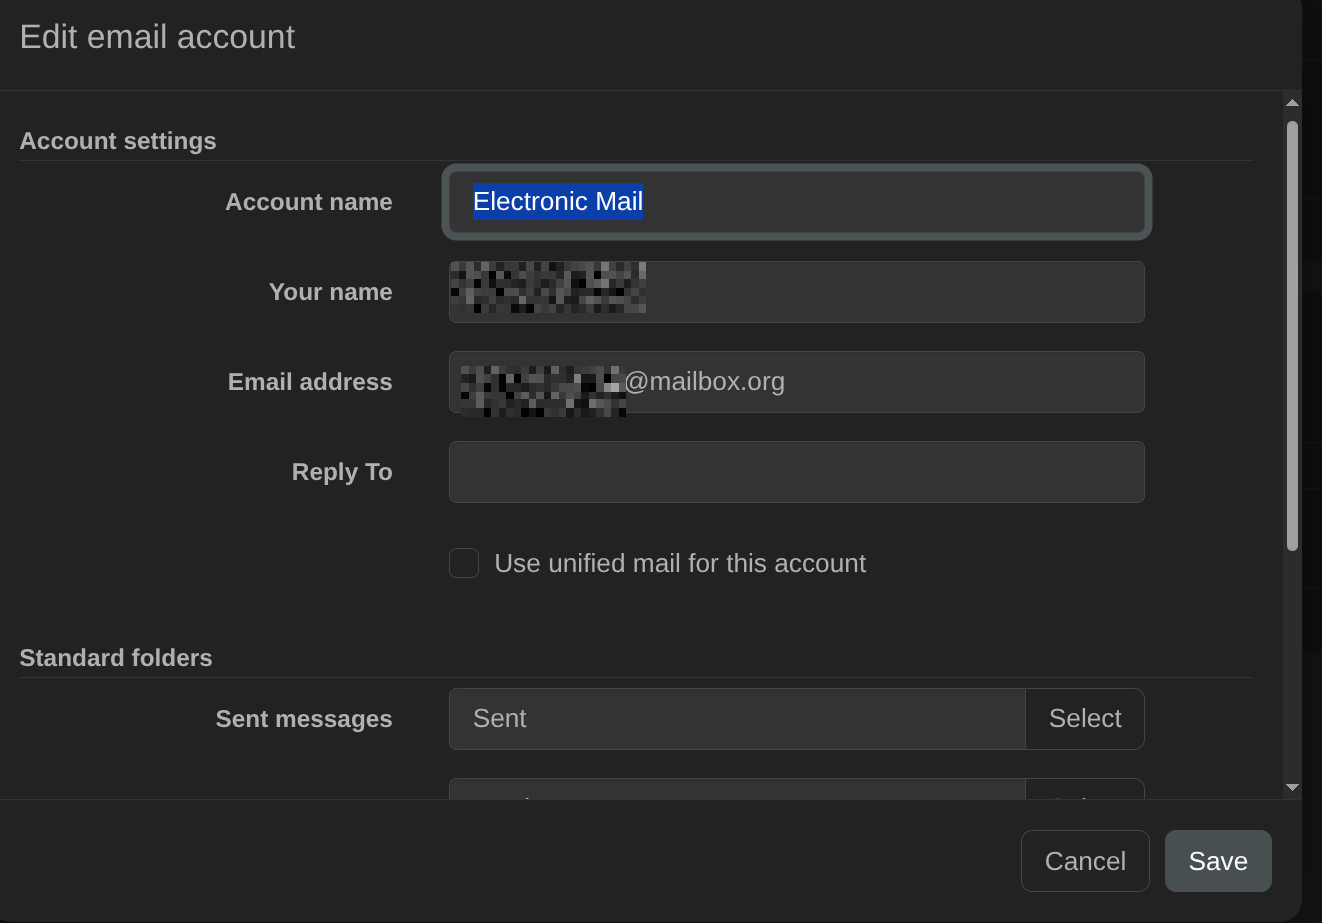Click the scrollbar up arrow
Image resolution: width=1322 pixels, height=923 pixels.
[1292, 103]
